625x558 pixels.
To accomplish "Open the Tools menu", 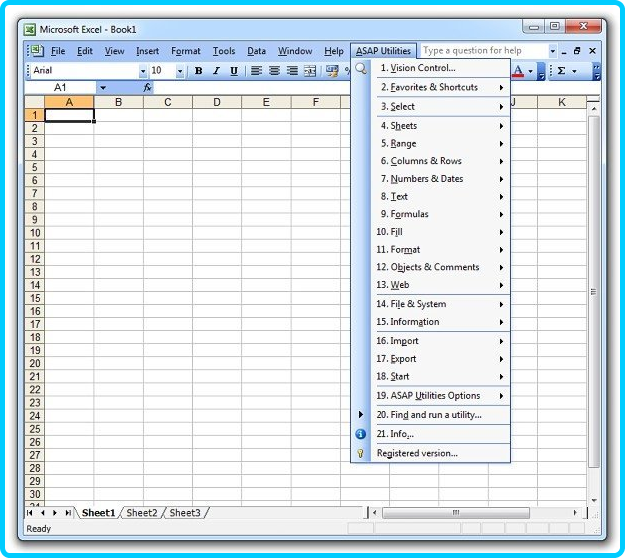I will (224, 51).
